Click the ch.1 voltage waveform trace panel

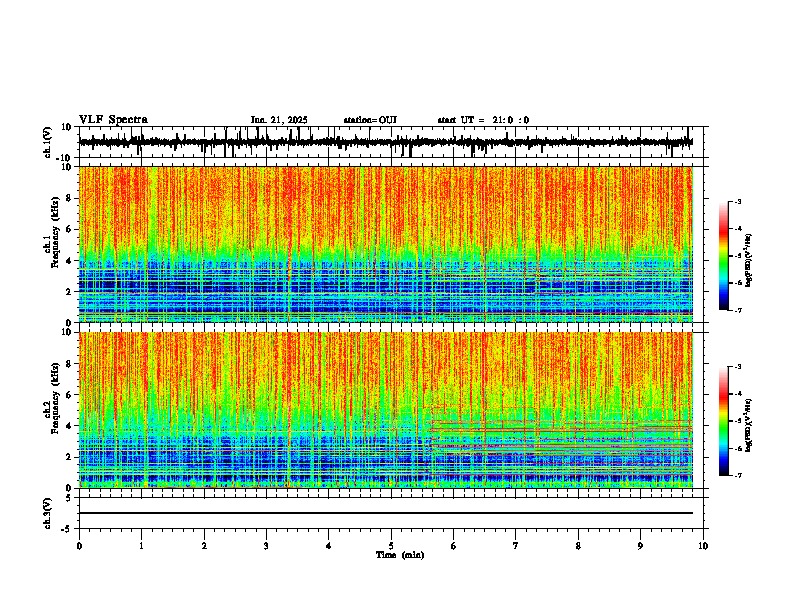[x=391, y=142]
